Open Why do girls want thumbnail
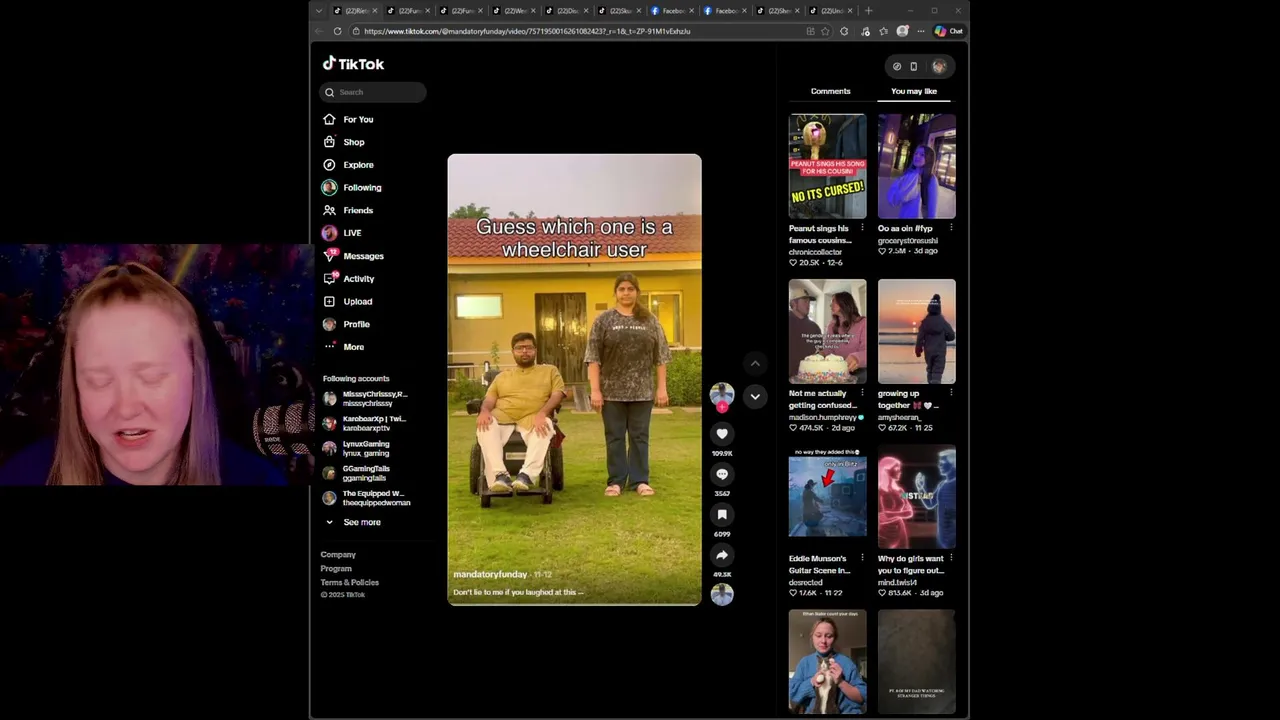 point(917,497)
